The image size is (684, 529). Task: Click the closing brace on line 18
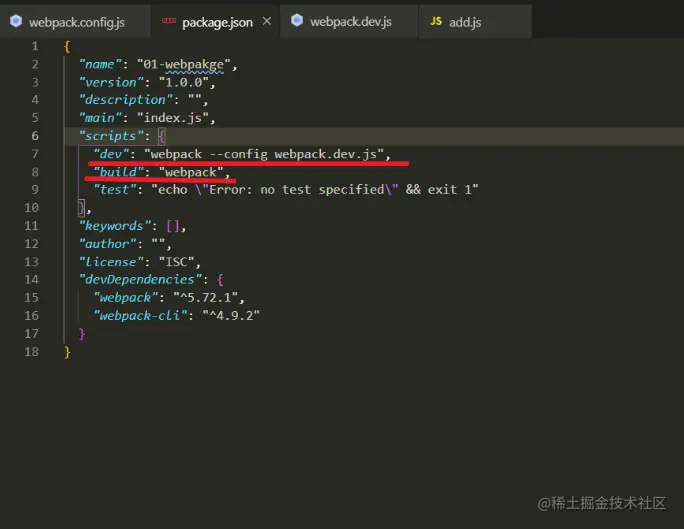tap(67, 352)
